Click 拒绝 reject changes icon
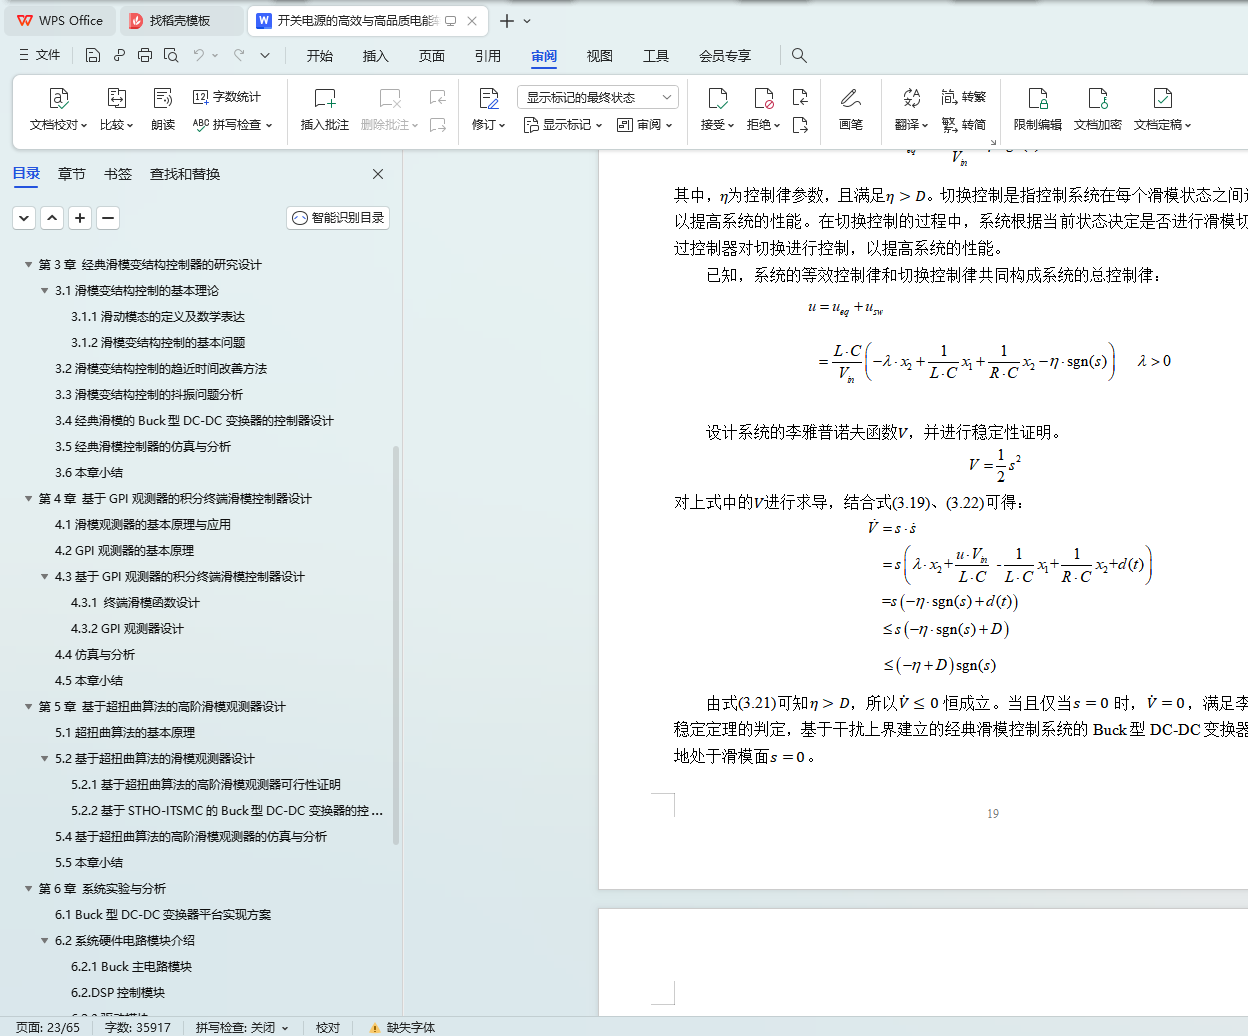This screenshot has width=1248, height=1036. (x=764, y=110)
